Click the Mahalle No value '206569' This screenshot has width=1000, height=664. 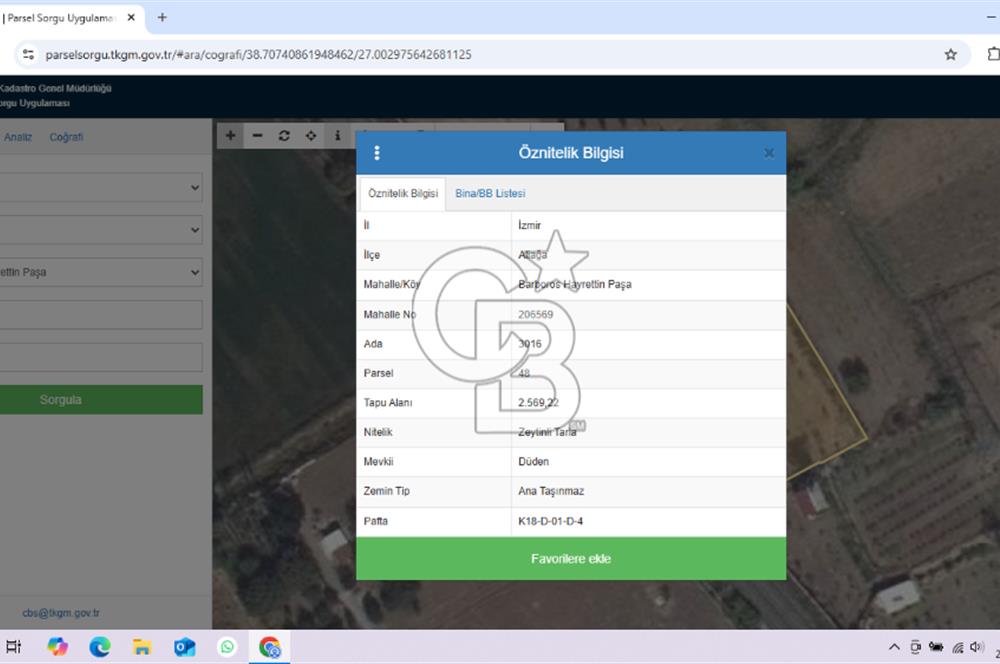[536, 314]
